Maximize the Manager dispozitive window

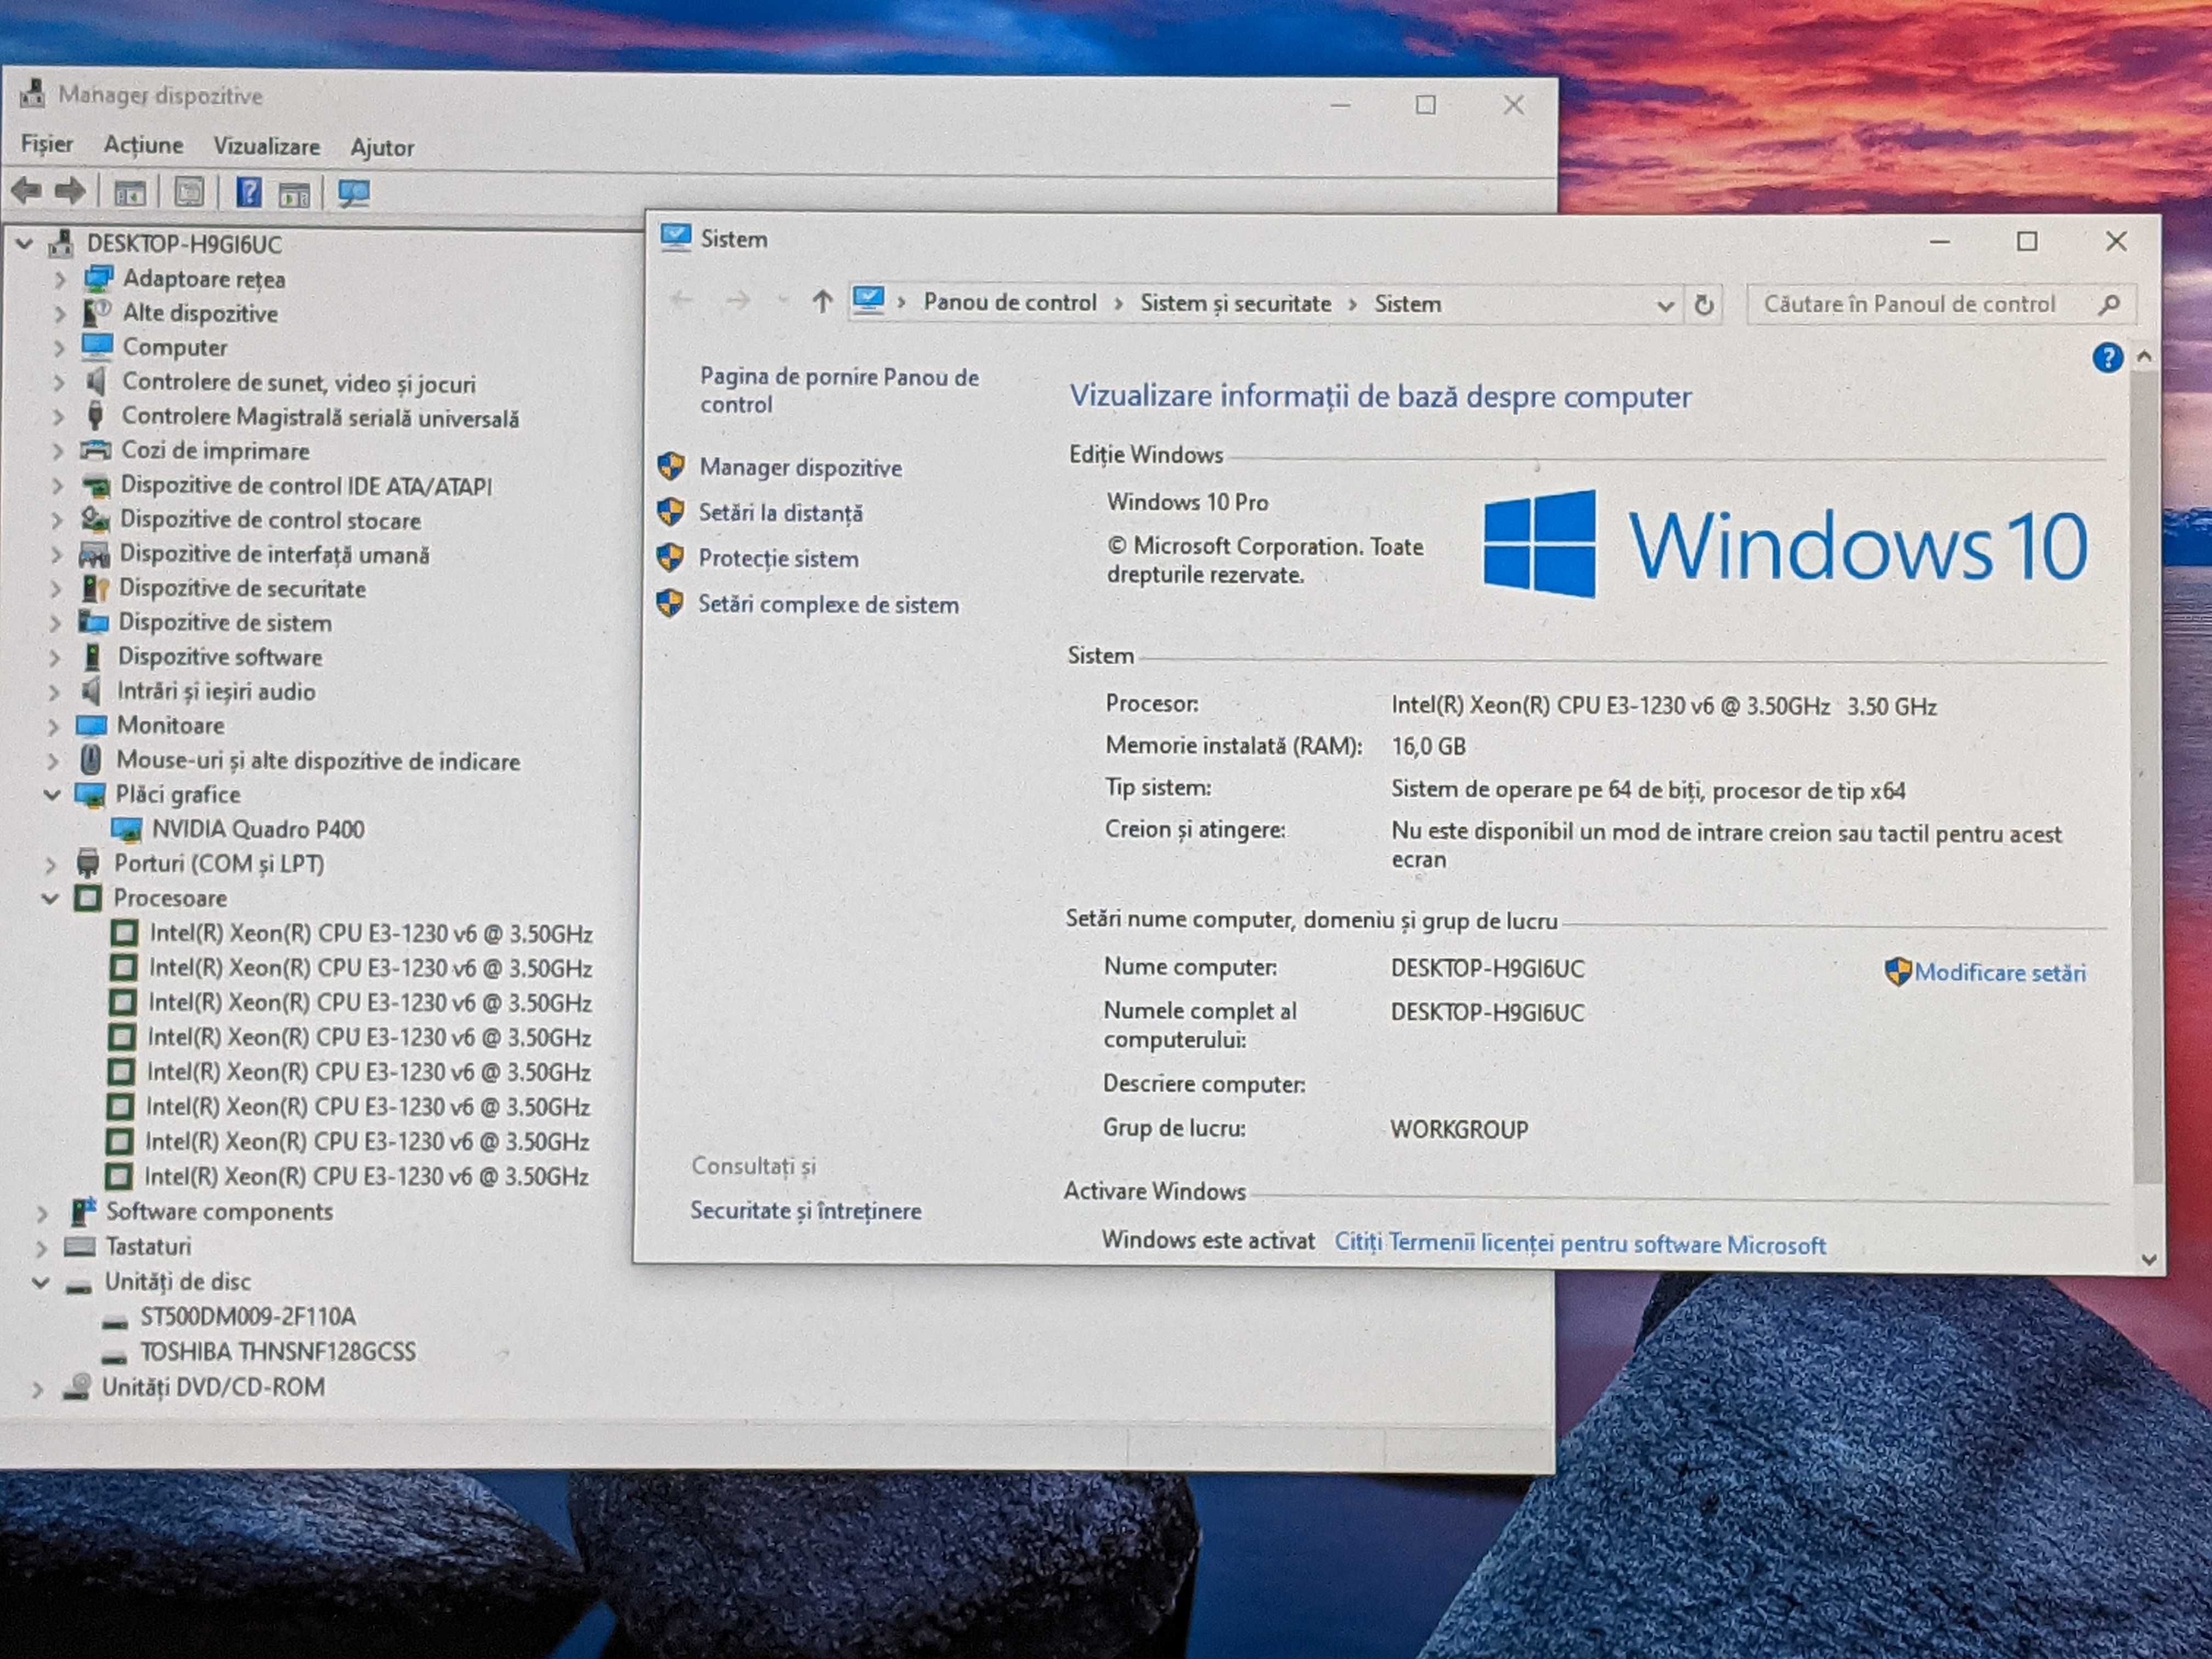[1425, 105]
